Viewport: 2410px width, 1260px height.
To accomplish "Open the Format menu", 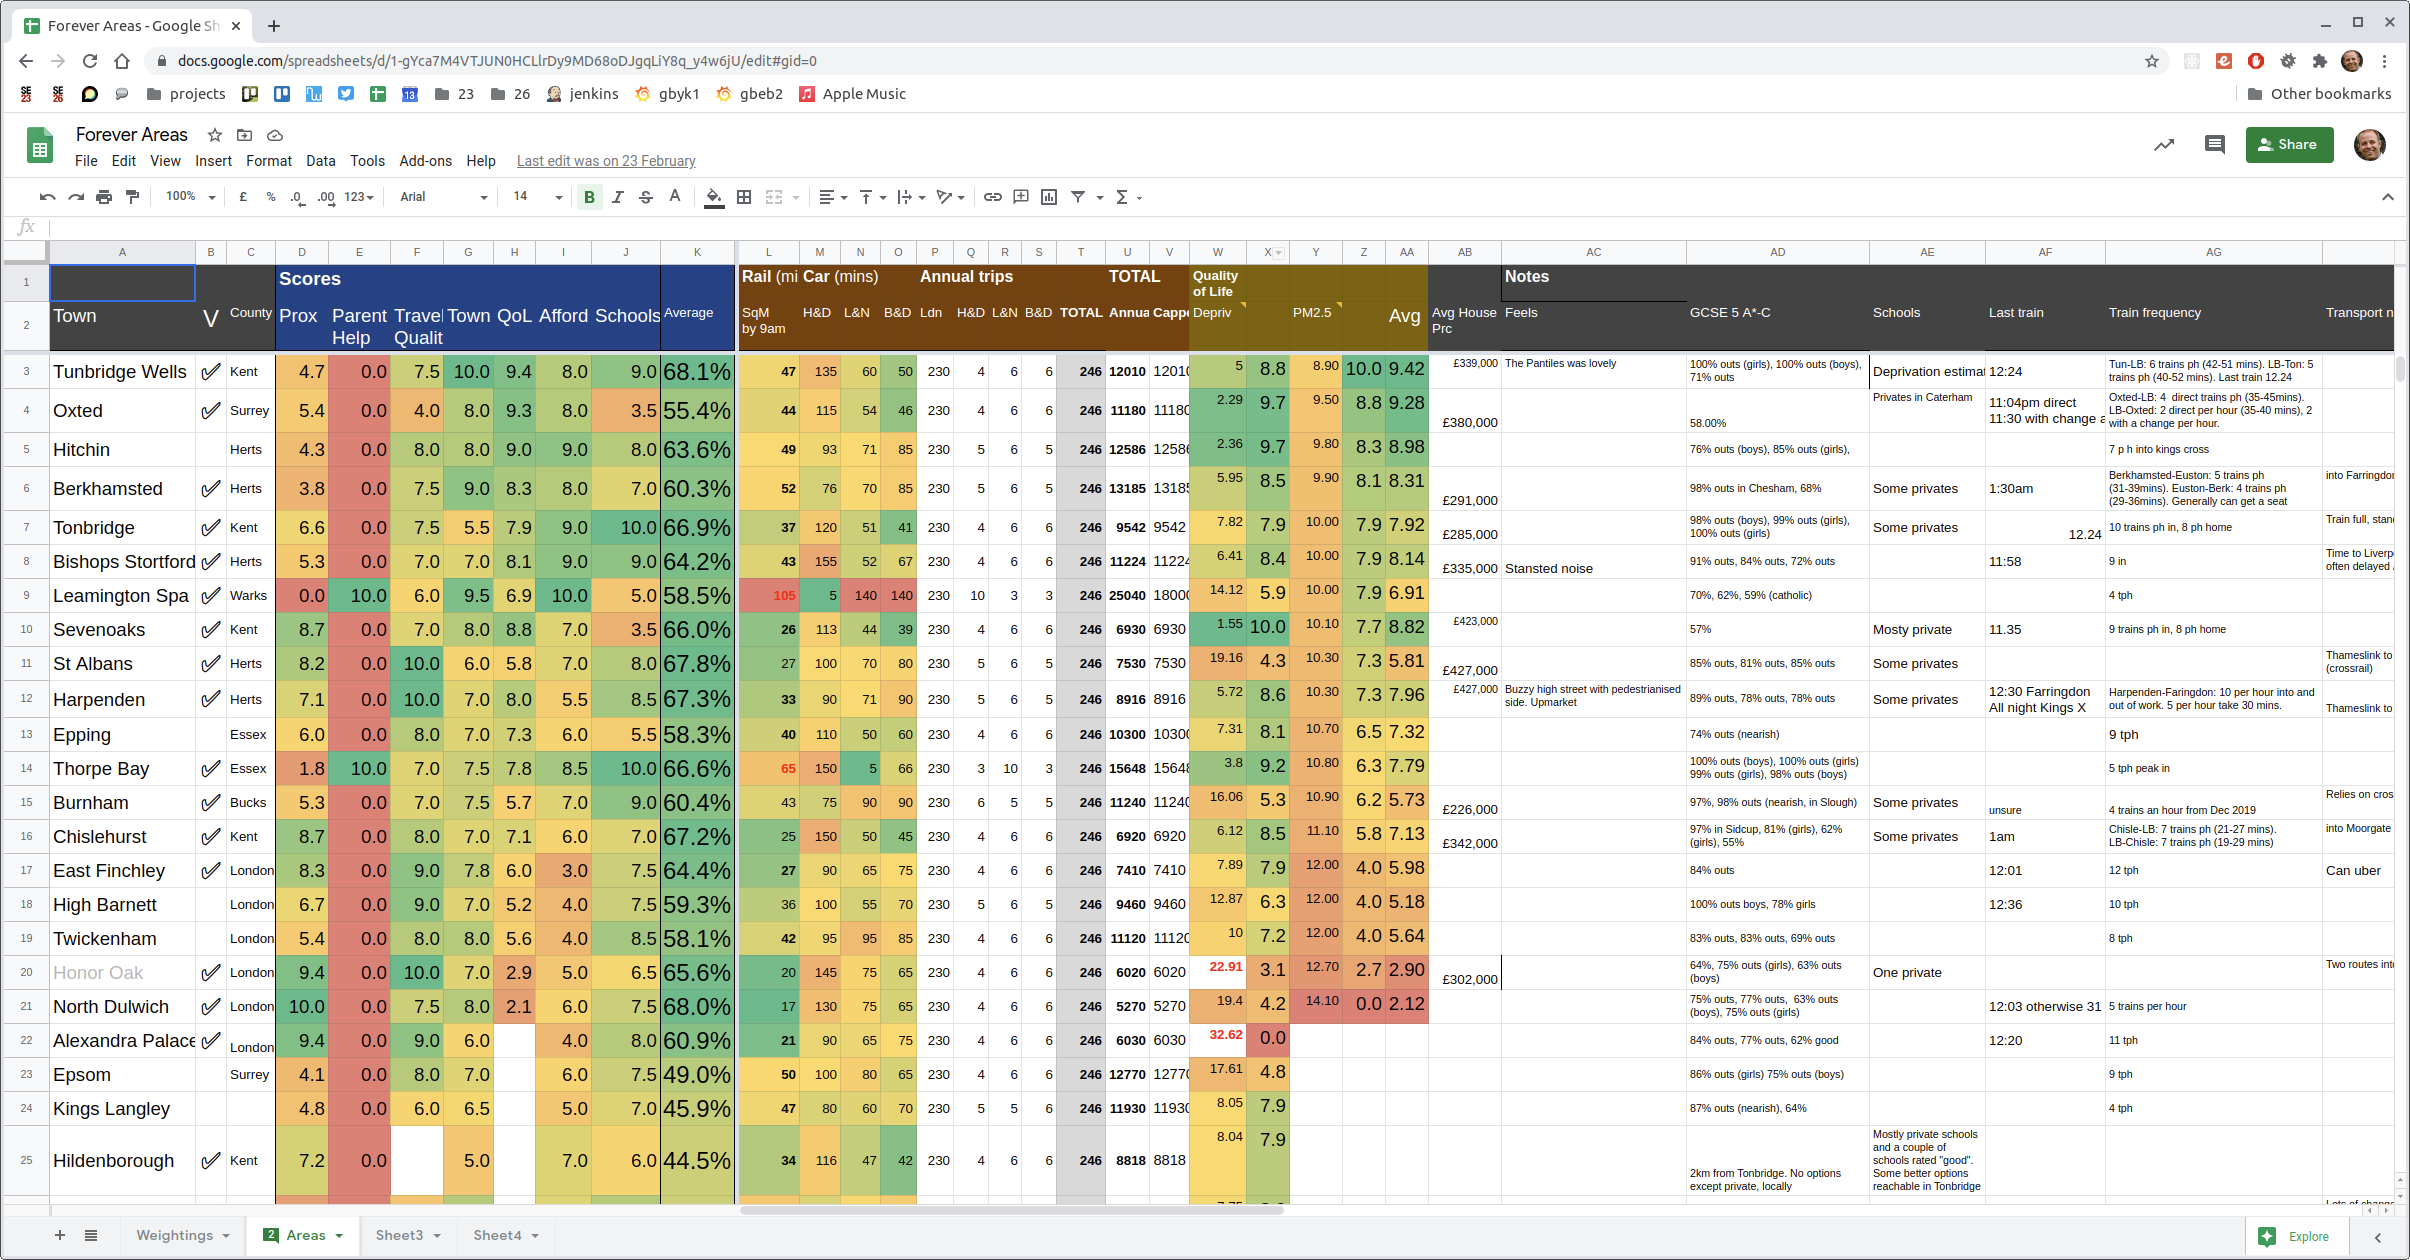I will (x=269, y=161).
